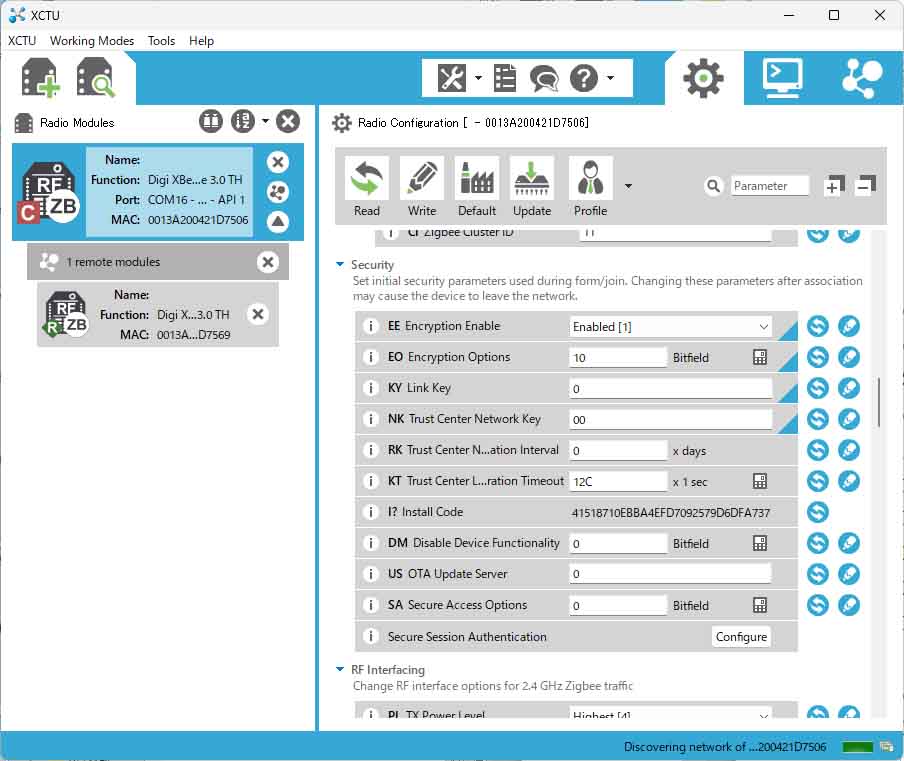The height and width of the screenshot is (761, 904).
Task: Switch to Network working mode
Action: coord(861,78)
